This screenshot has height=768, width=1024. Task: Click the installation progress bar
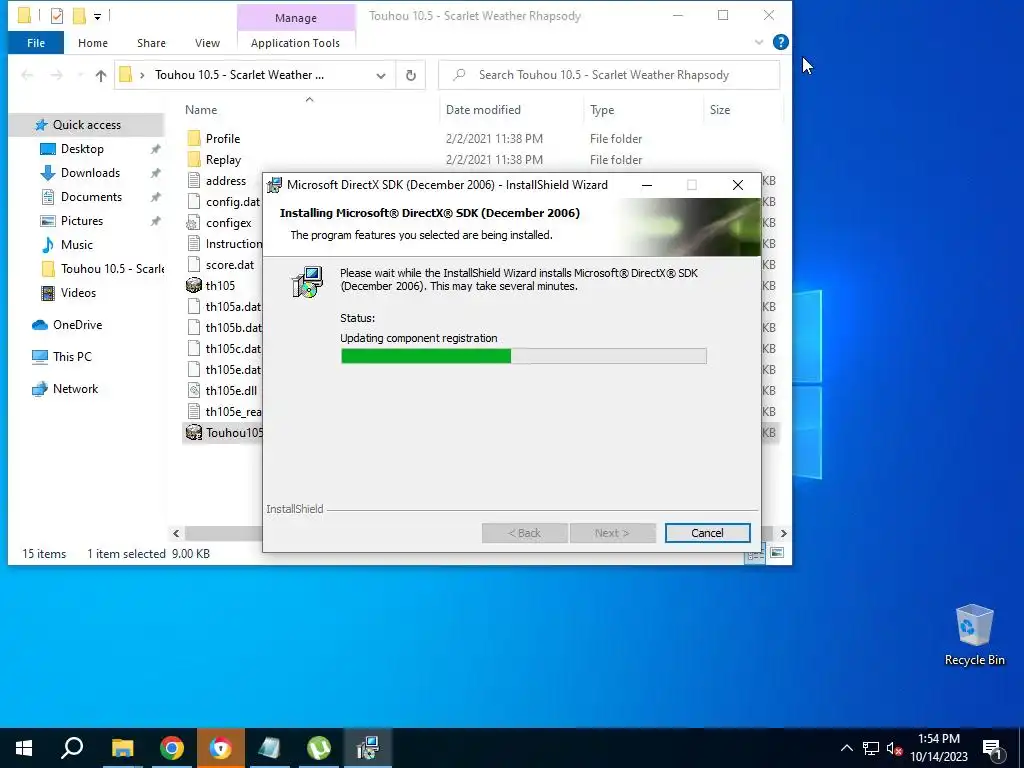(523, 356)
